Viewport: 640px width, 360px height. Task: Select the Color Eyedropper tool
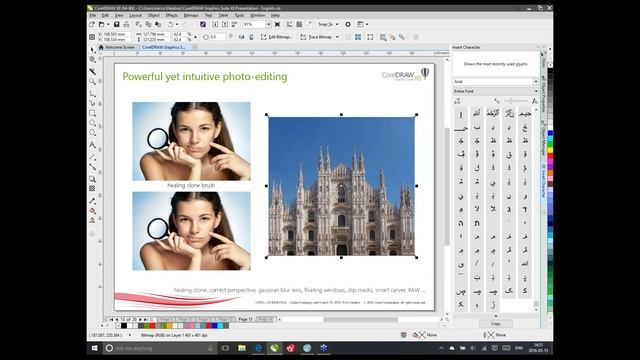point(93,201)
